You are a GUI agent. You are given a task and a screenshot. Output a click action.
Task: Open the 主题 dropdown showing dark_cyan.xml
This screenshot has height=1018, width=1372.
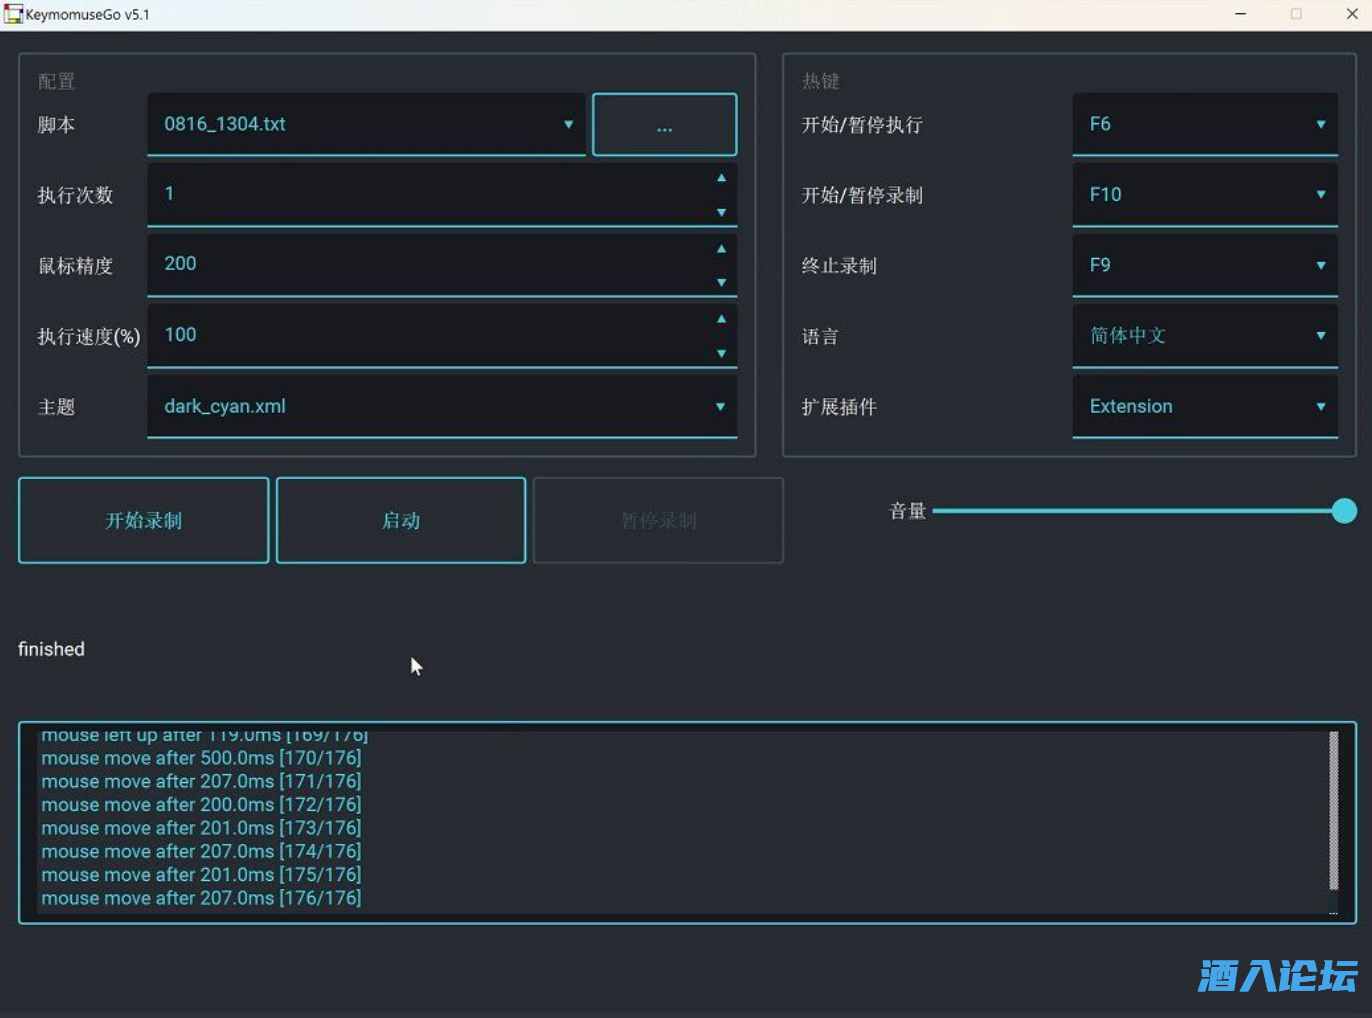[441, 406]
